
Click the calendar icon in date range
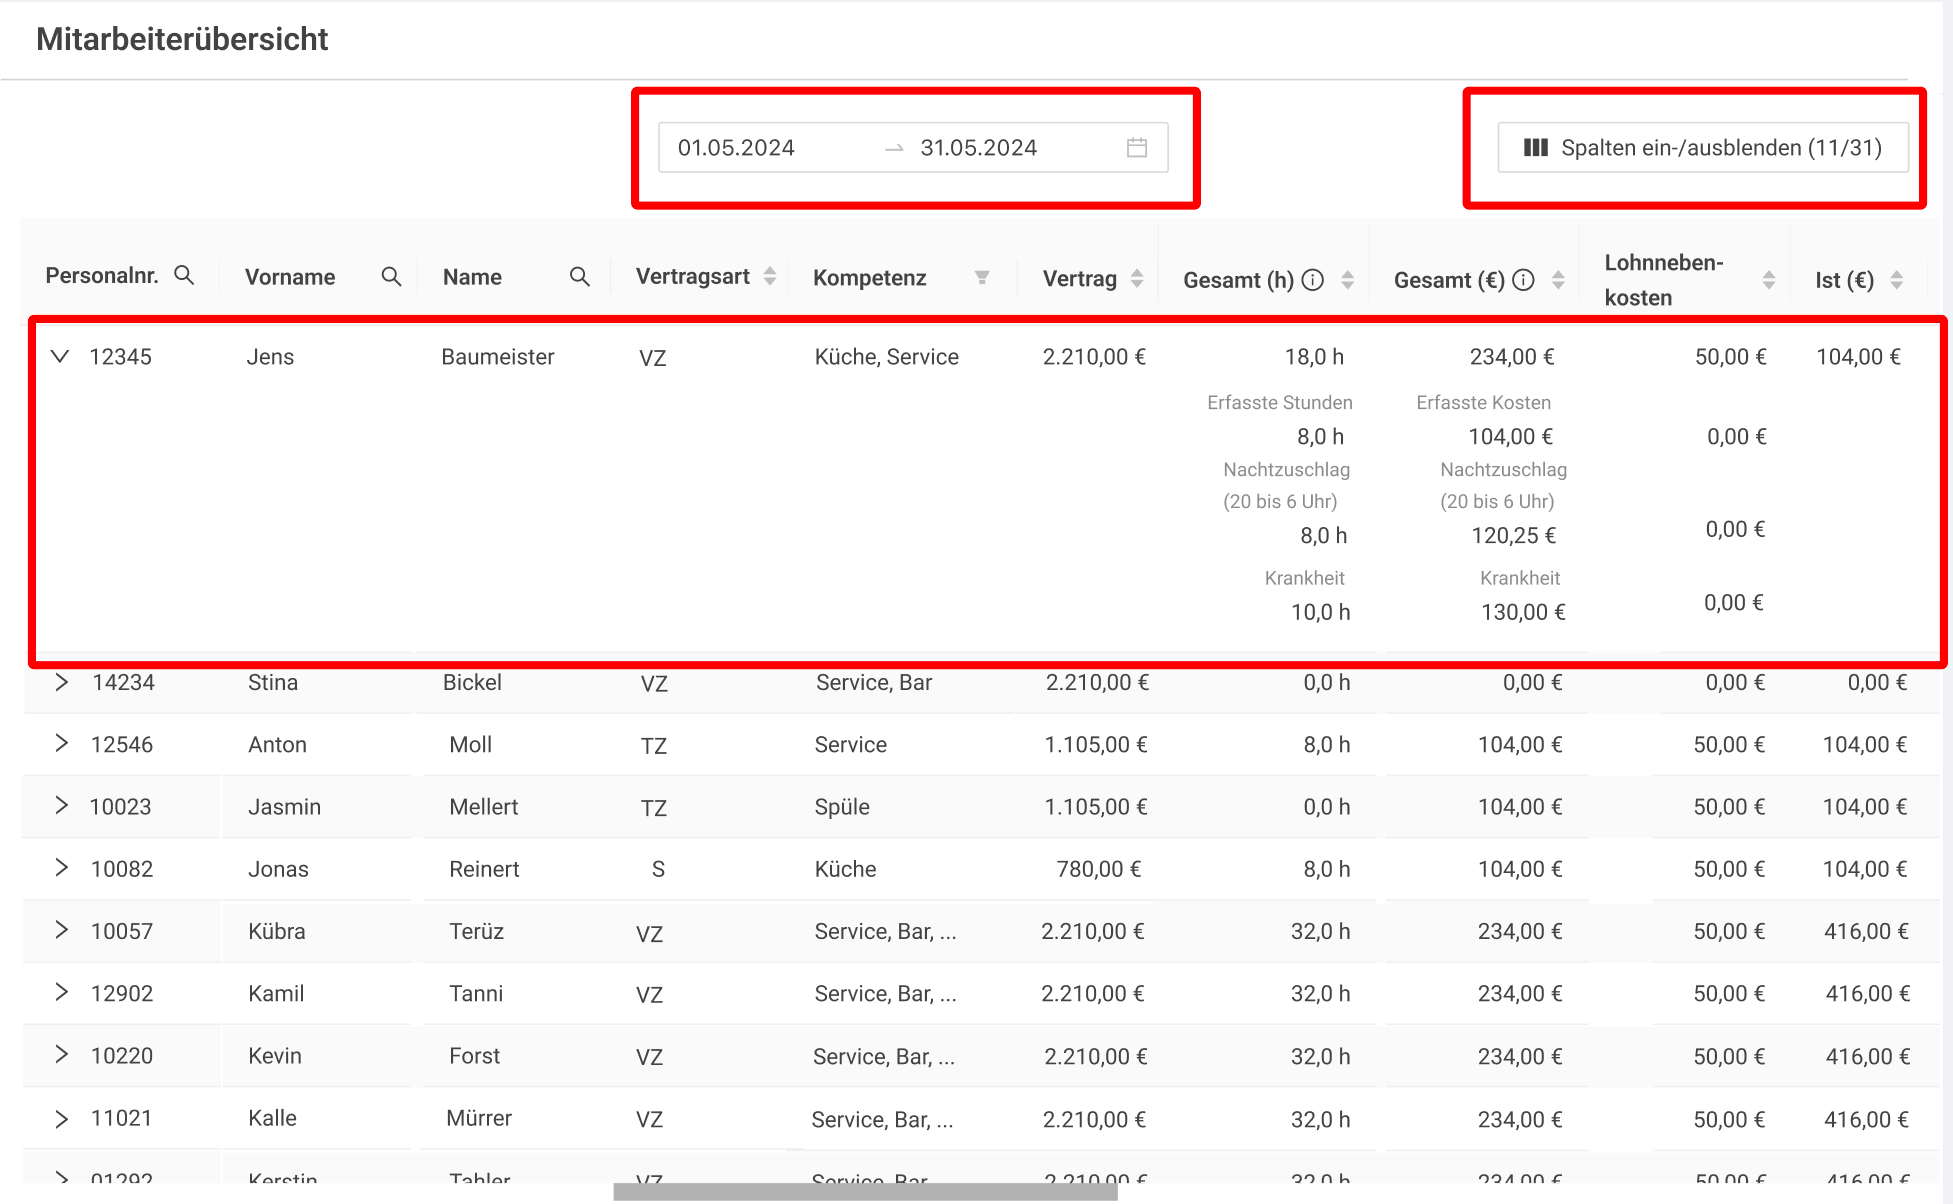pos(1137,148)
